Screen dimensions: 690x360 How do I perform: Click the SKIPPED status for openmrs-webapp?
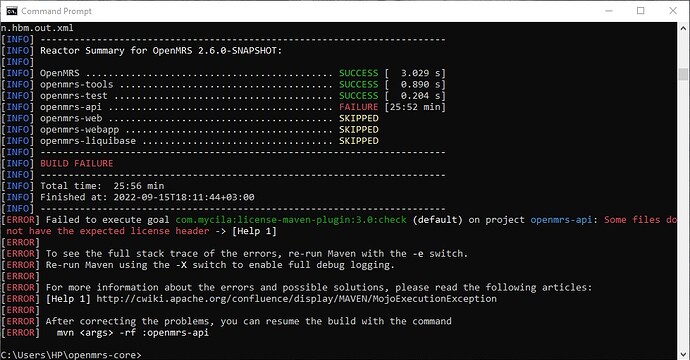click(x=359, y=129)
